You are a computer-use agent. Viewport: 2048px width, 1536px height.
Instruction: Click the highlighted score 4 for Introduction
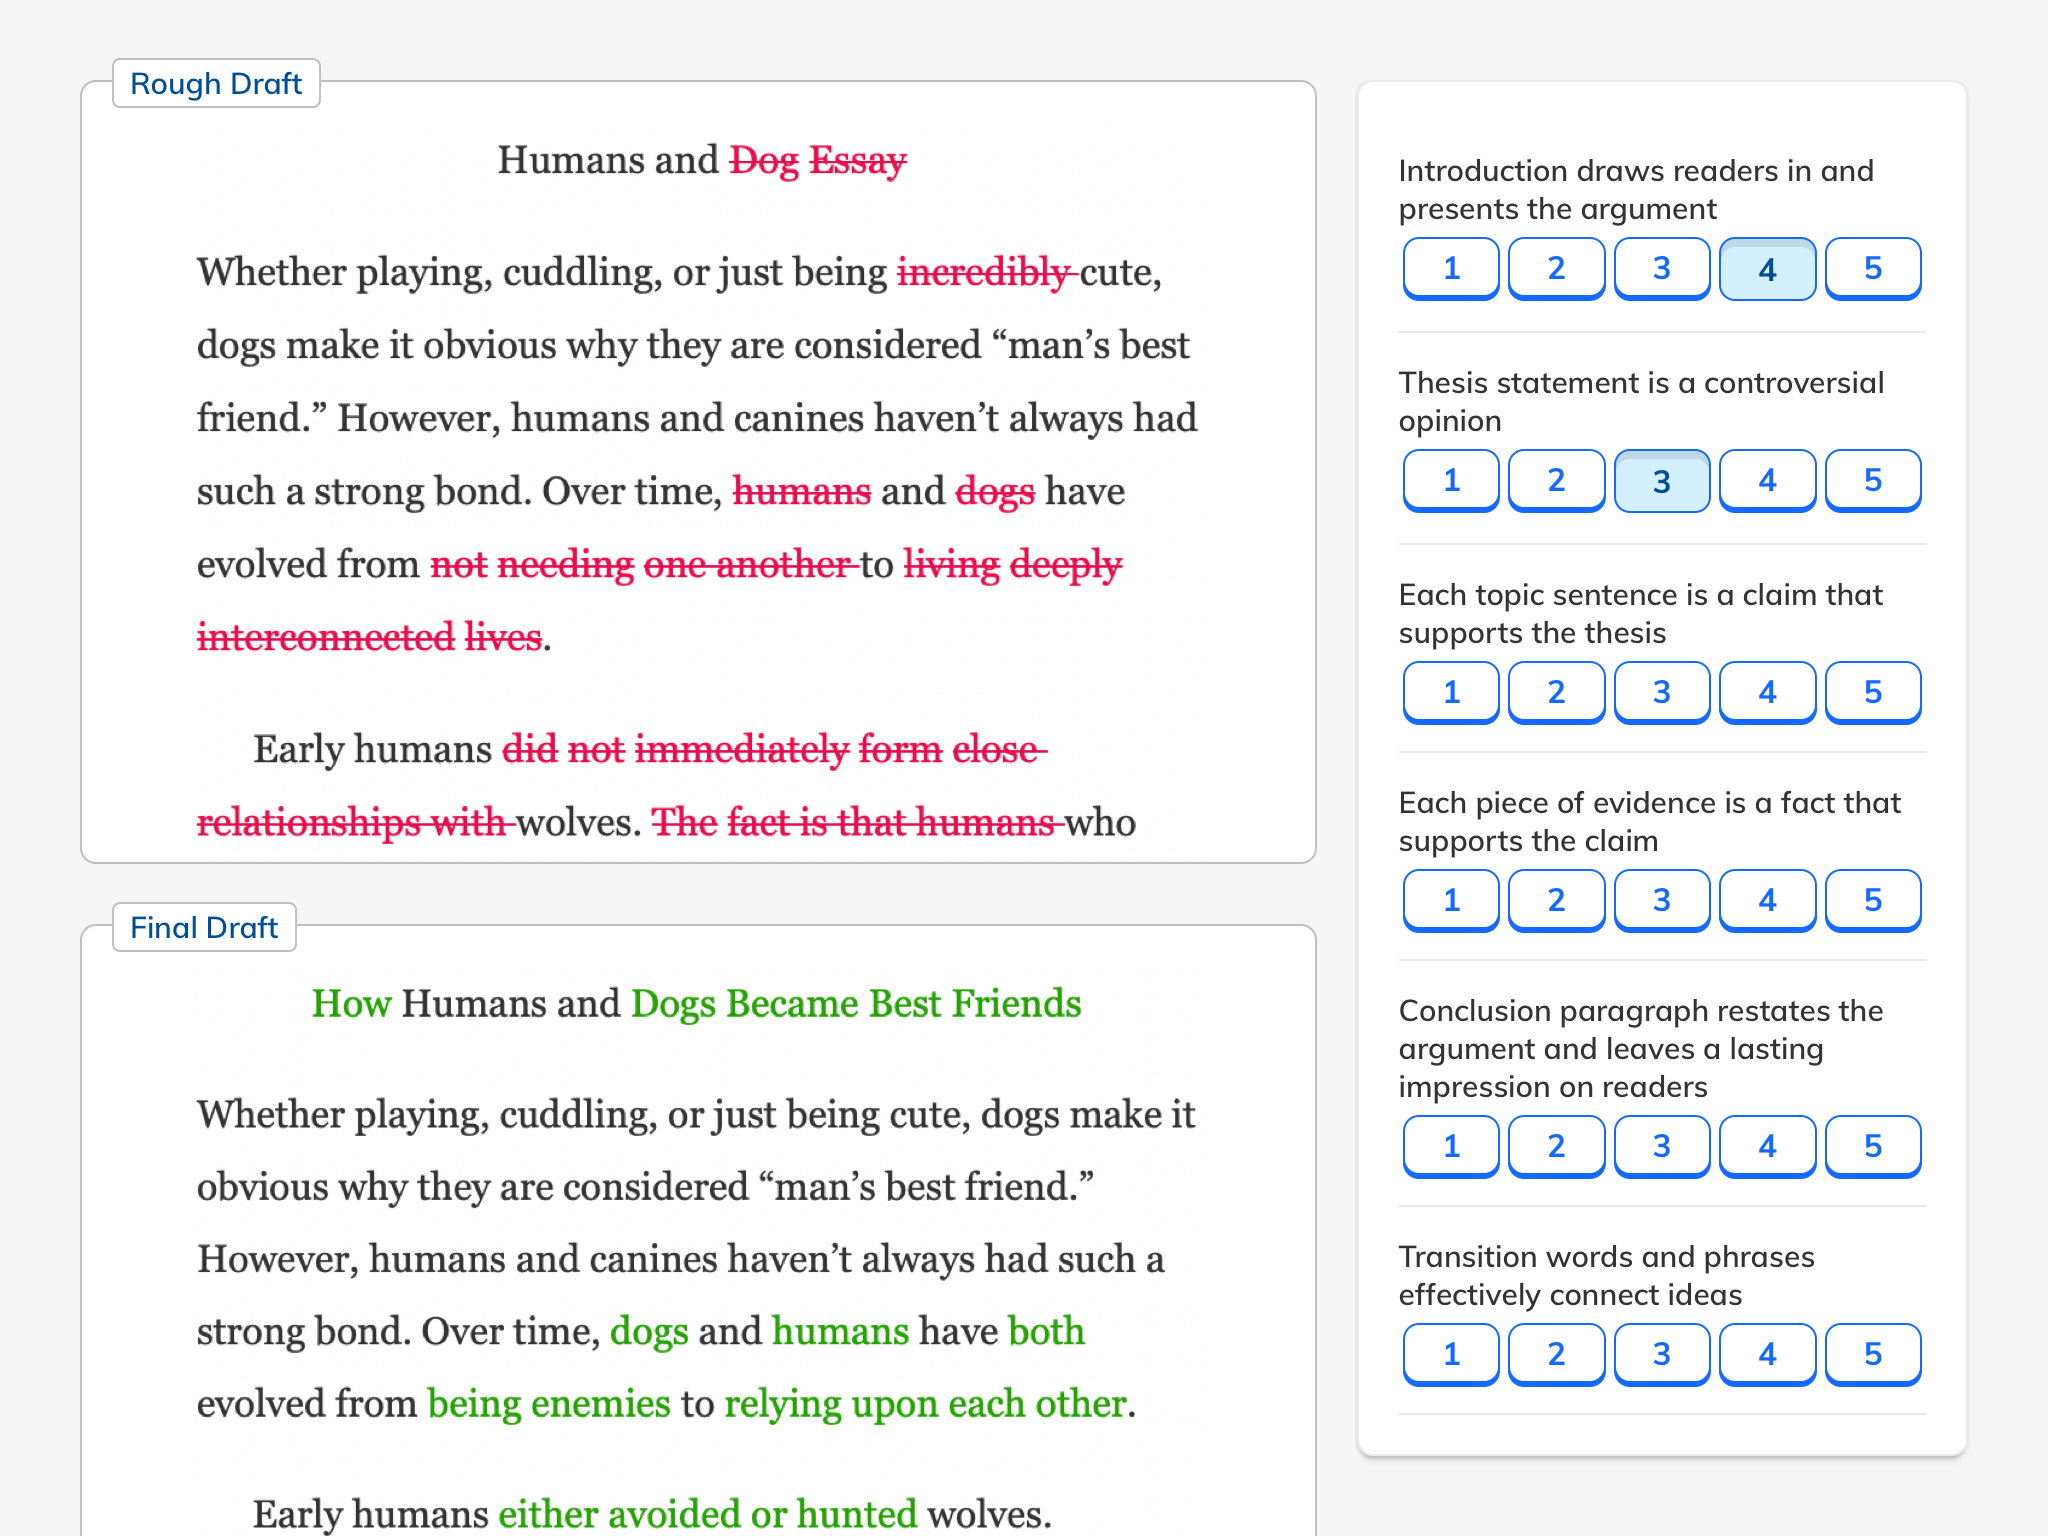point(1767,269)
